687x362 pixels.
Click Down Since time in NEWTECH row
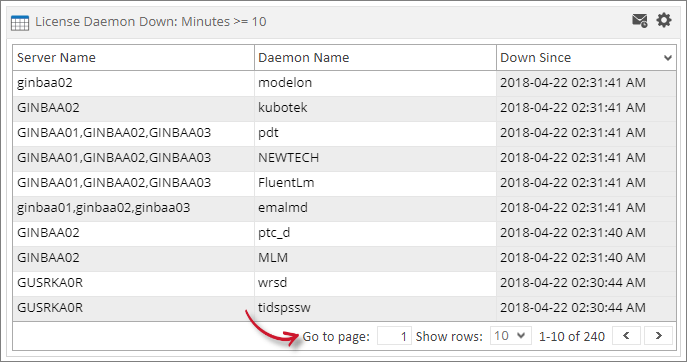coord(586,158)
